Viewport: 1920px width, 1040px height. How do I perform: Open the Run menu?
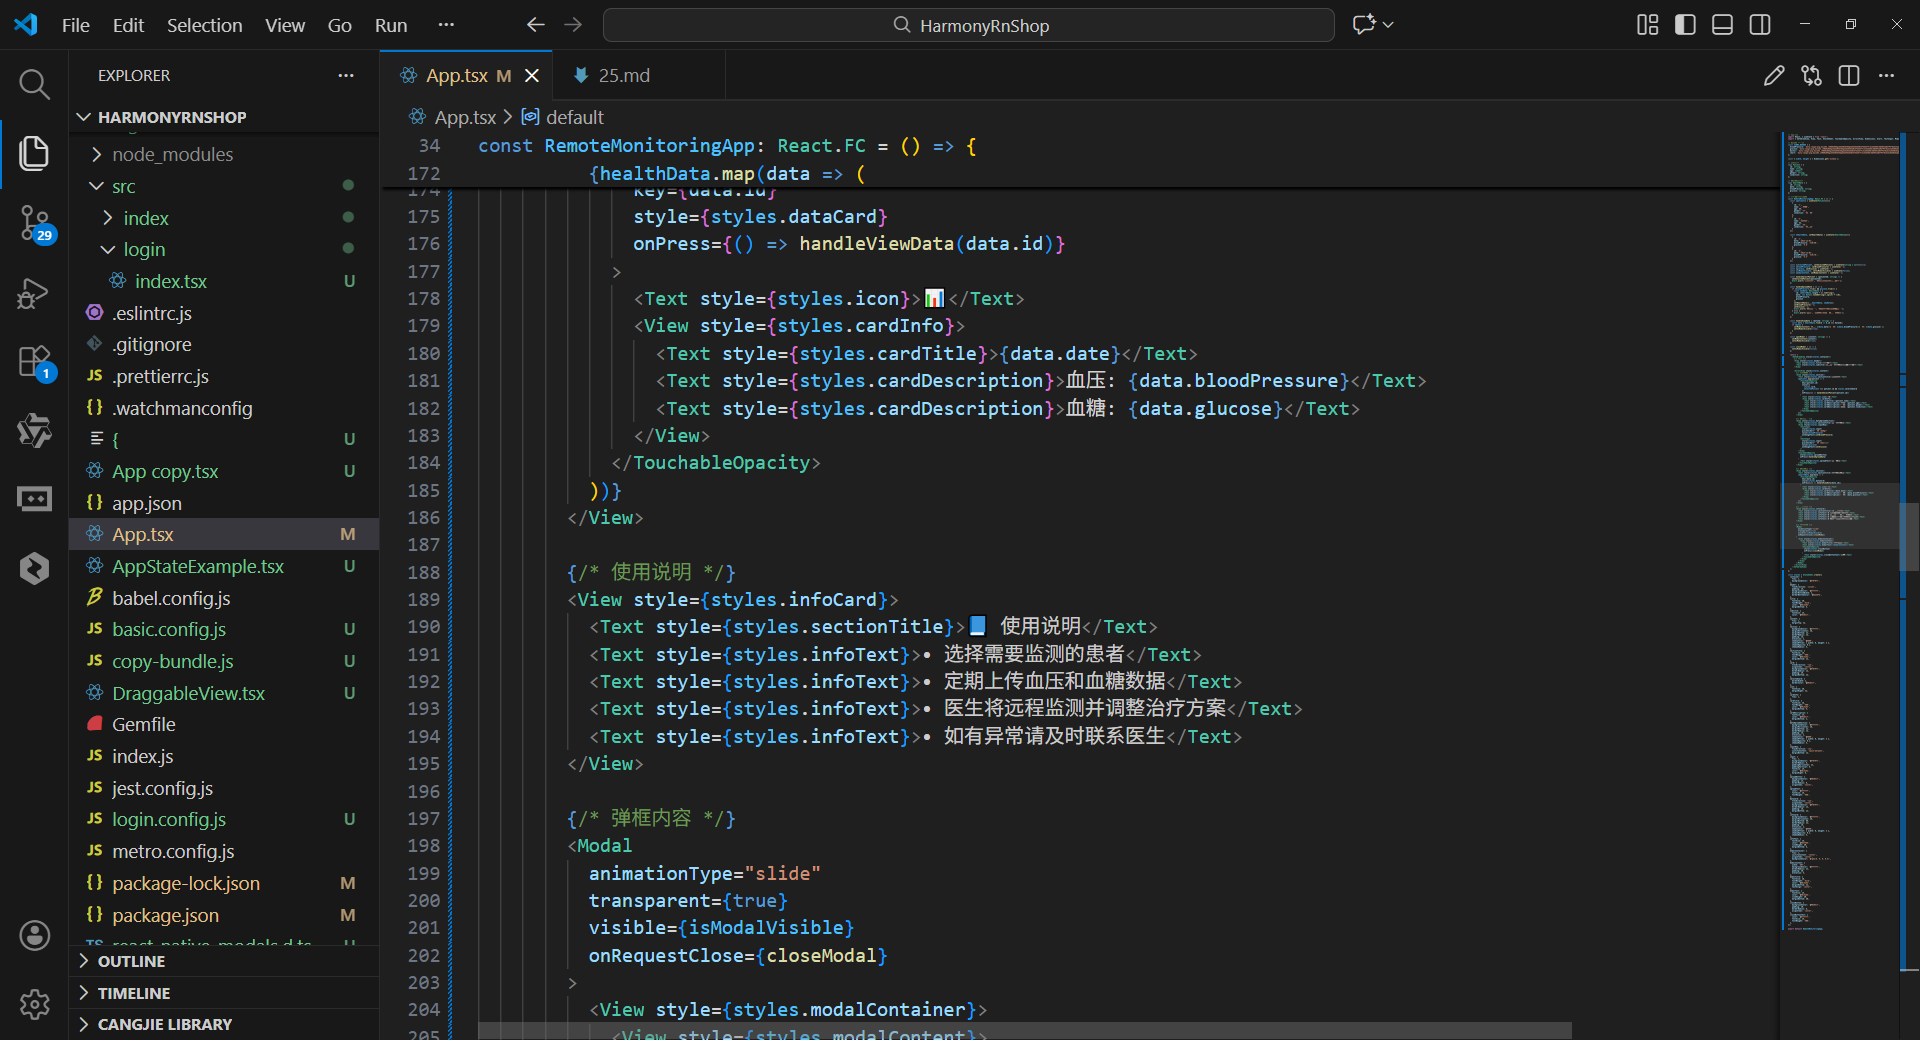point(391,25)
